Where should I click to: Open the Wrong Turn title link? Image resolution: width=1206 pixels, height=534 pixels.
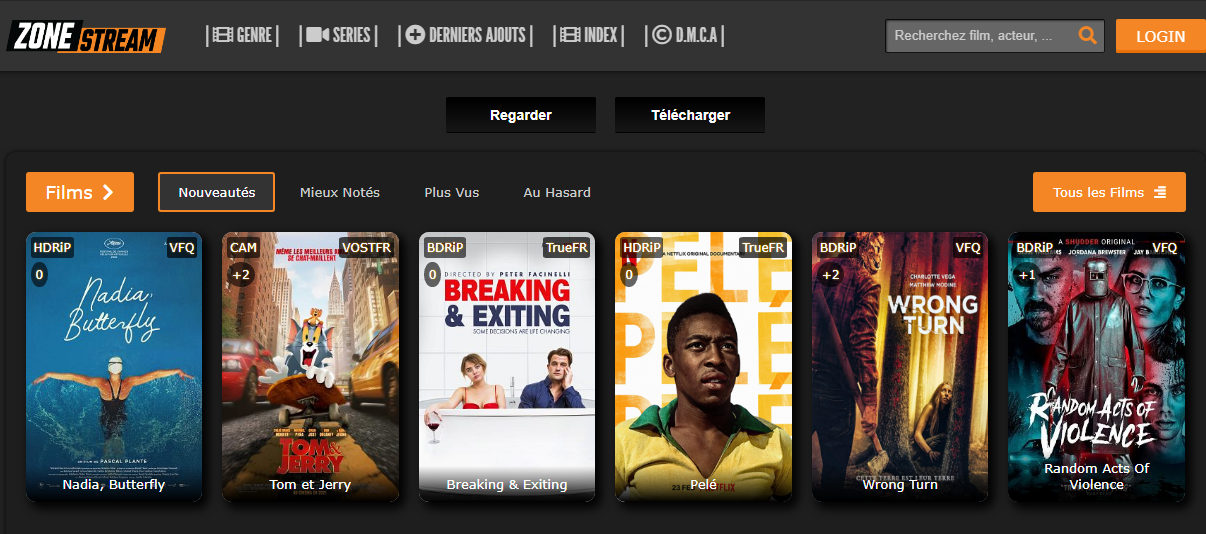pos(900,484)
